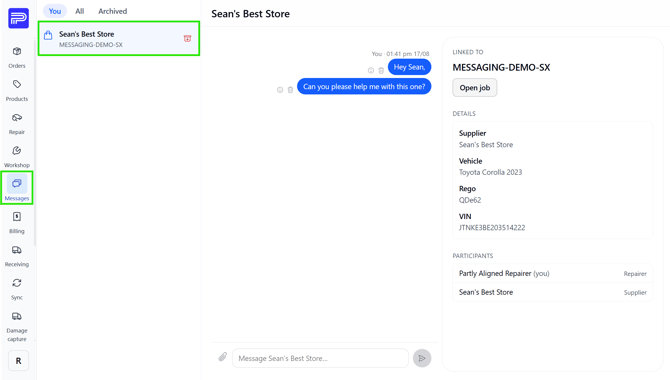Viewport: 670px width, 380px height.
Task: Archive the Sean's Best Store conversation
Action: pyautogui.click(x=187, y=38)
